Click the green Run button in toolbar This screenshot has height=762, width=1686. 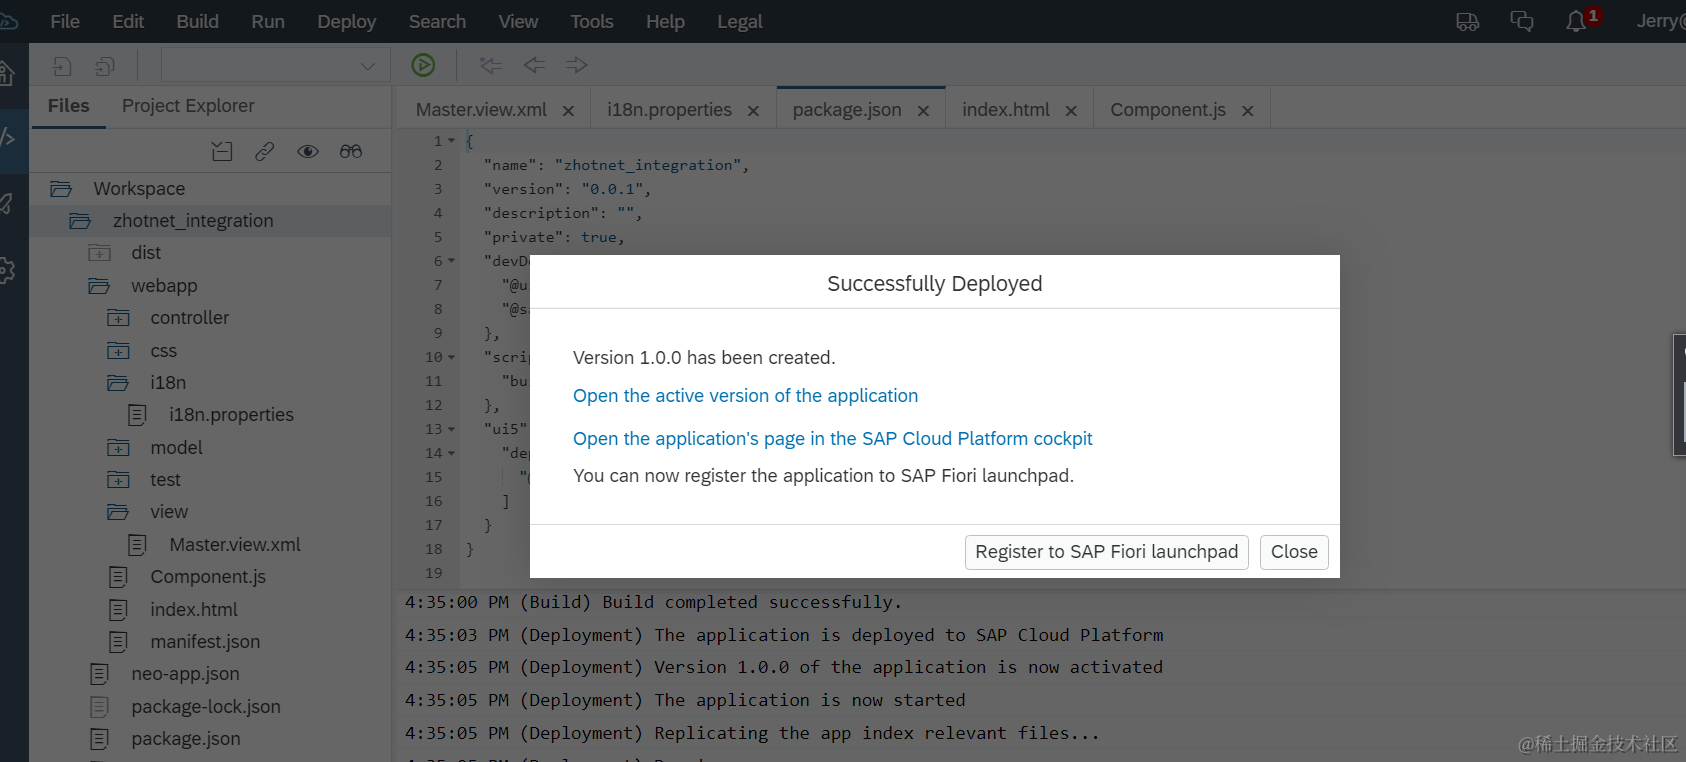[423, 65]
